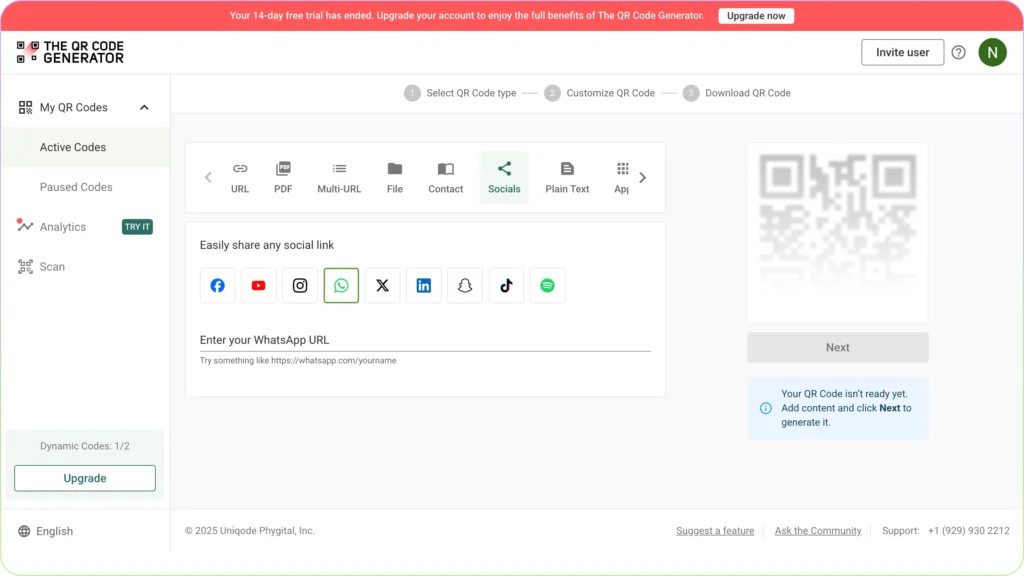The width and height of the screenshot is (1024, 576).
Task: Switch to WhatsApp social link type
Action: coord(341,285)
